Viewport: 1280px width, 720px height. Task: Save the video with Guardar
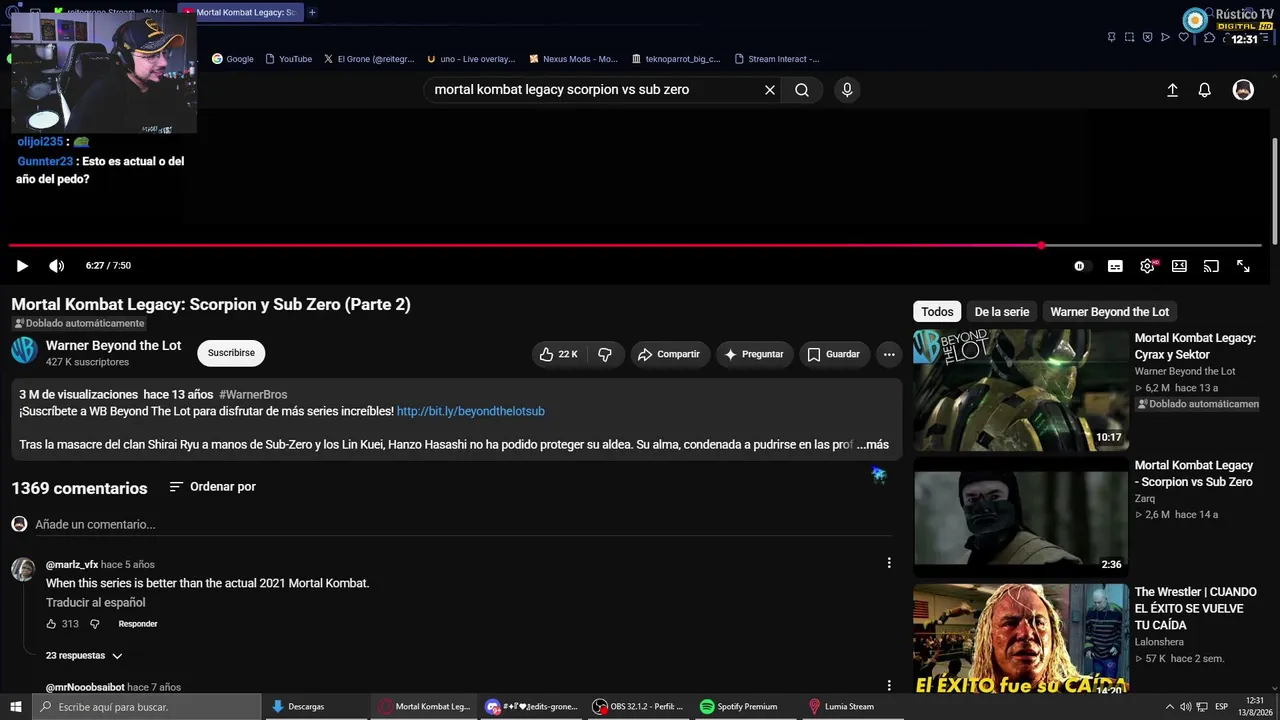833,354
